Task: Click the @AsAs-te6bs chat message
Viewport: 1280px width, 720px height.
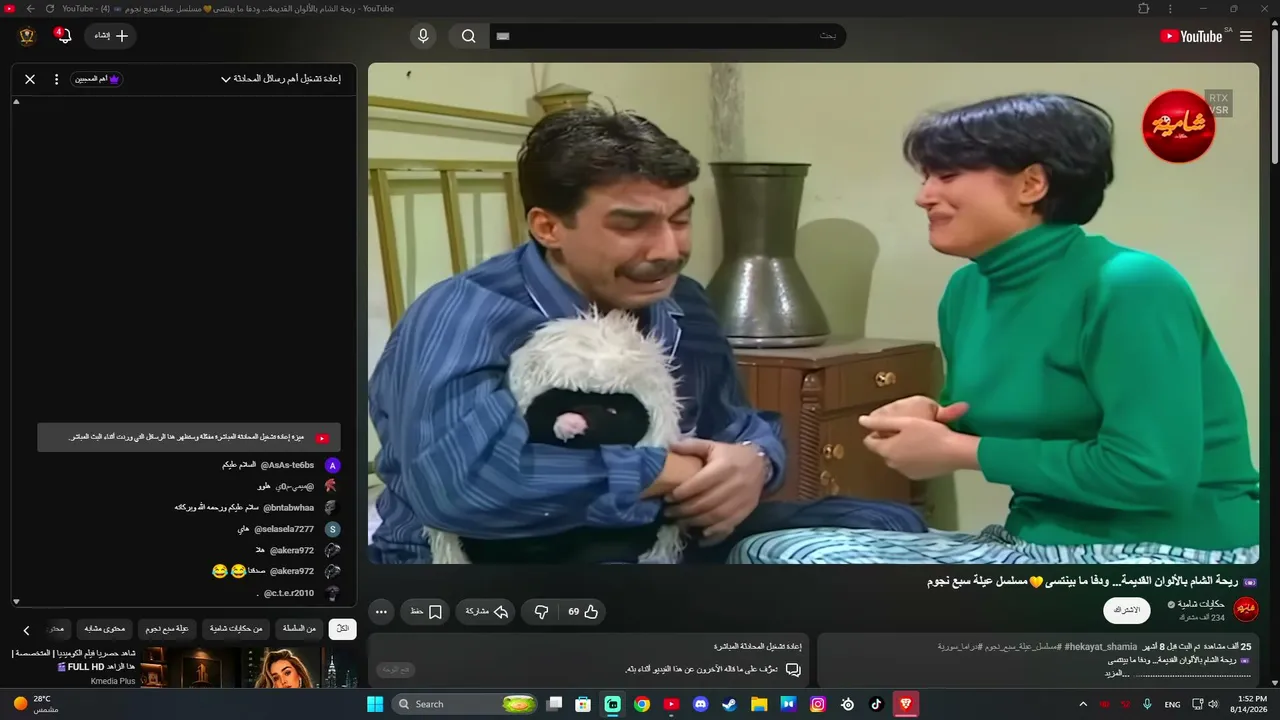Action: point(281,465)
